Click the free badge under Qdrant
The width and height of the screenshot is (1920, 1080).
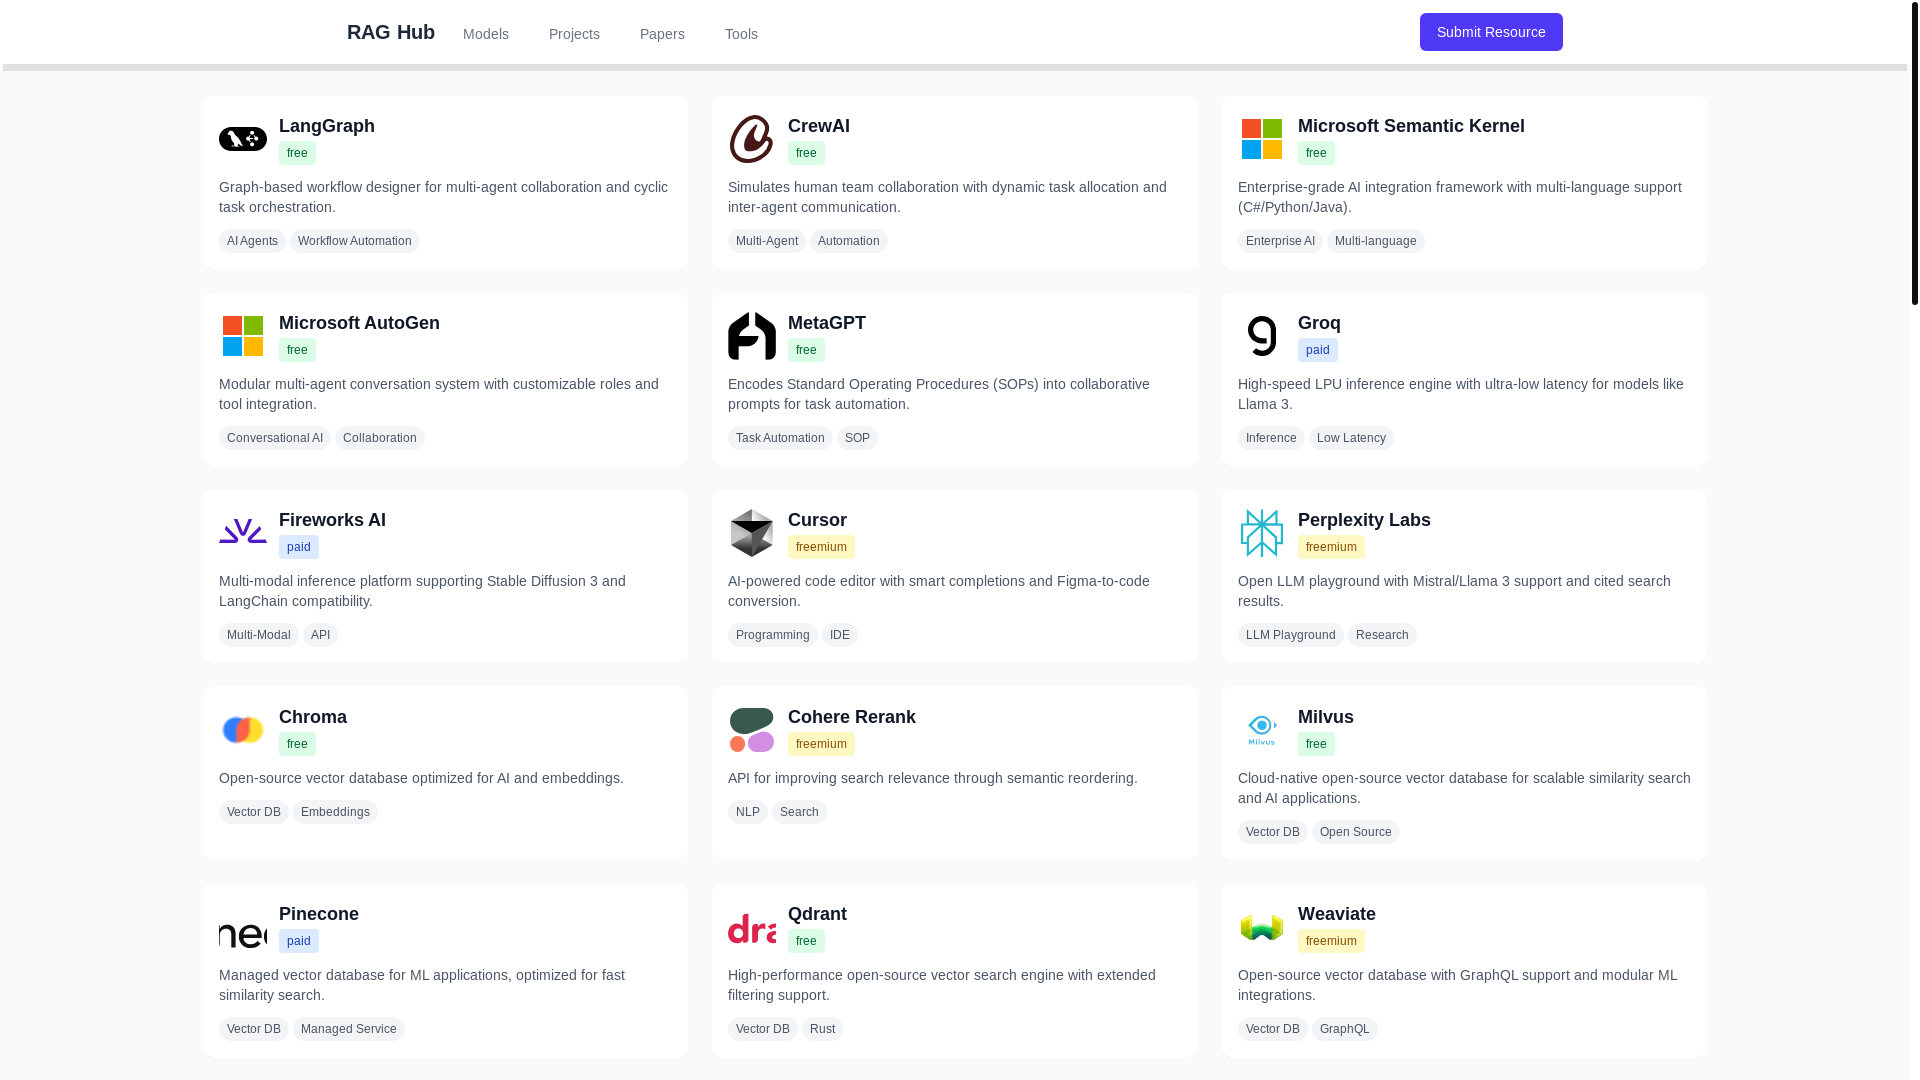tap(806, 941)
